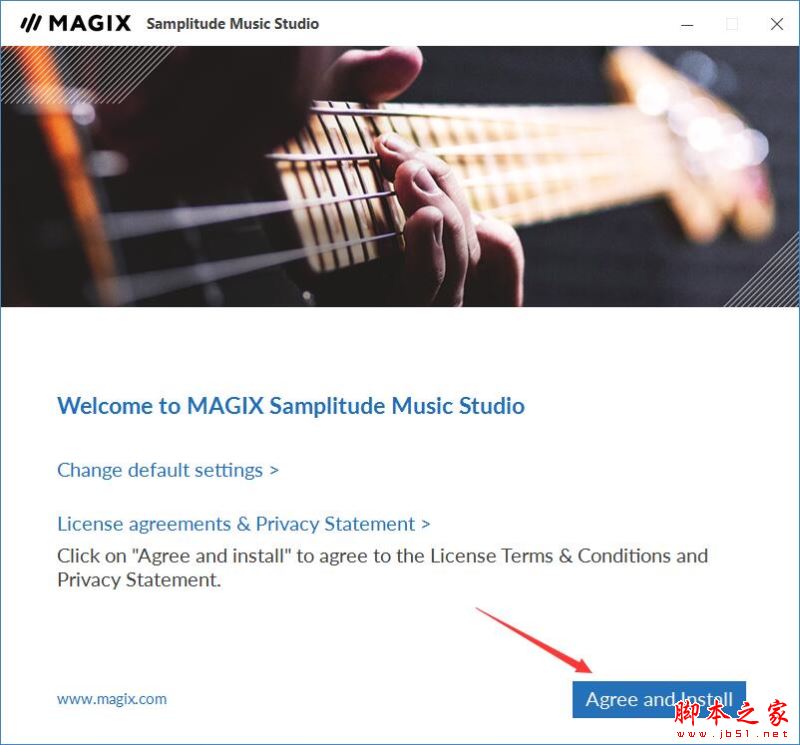Click the license terms instruction paragraph
800x745 pixels.
[x=383, y=567]
